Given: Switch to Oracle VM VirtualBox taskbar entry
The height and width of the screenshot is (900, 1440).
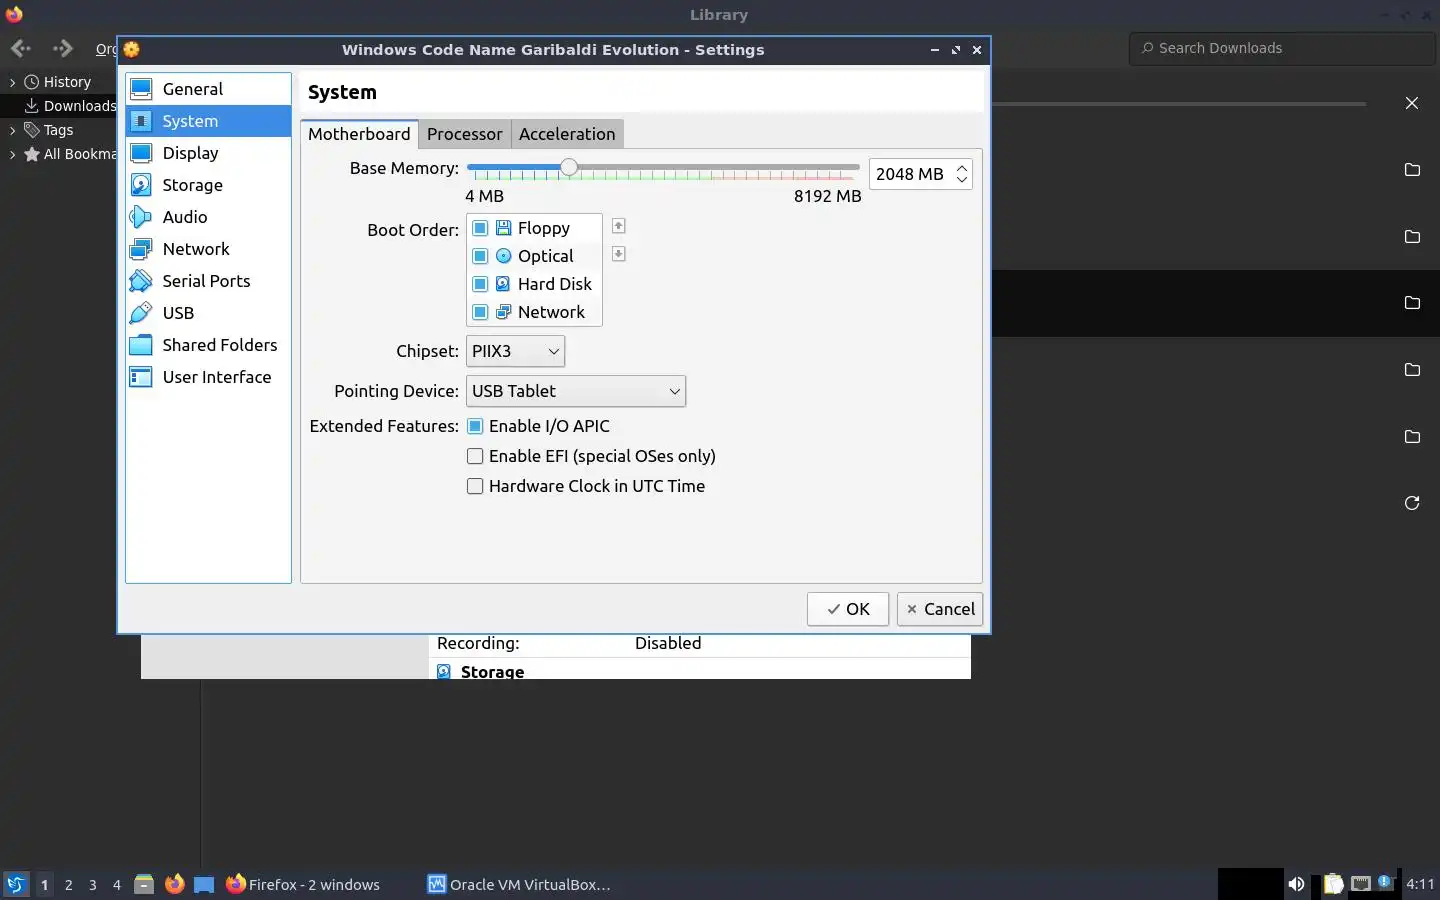Looking at the screenshot, I should click(x=519, y=884).
